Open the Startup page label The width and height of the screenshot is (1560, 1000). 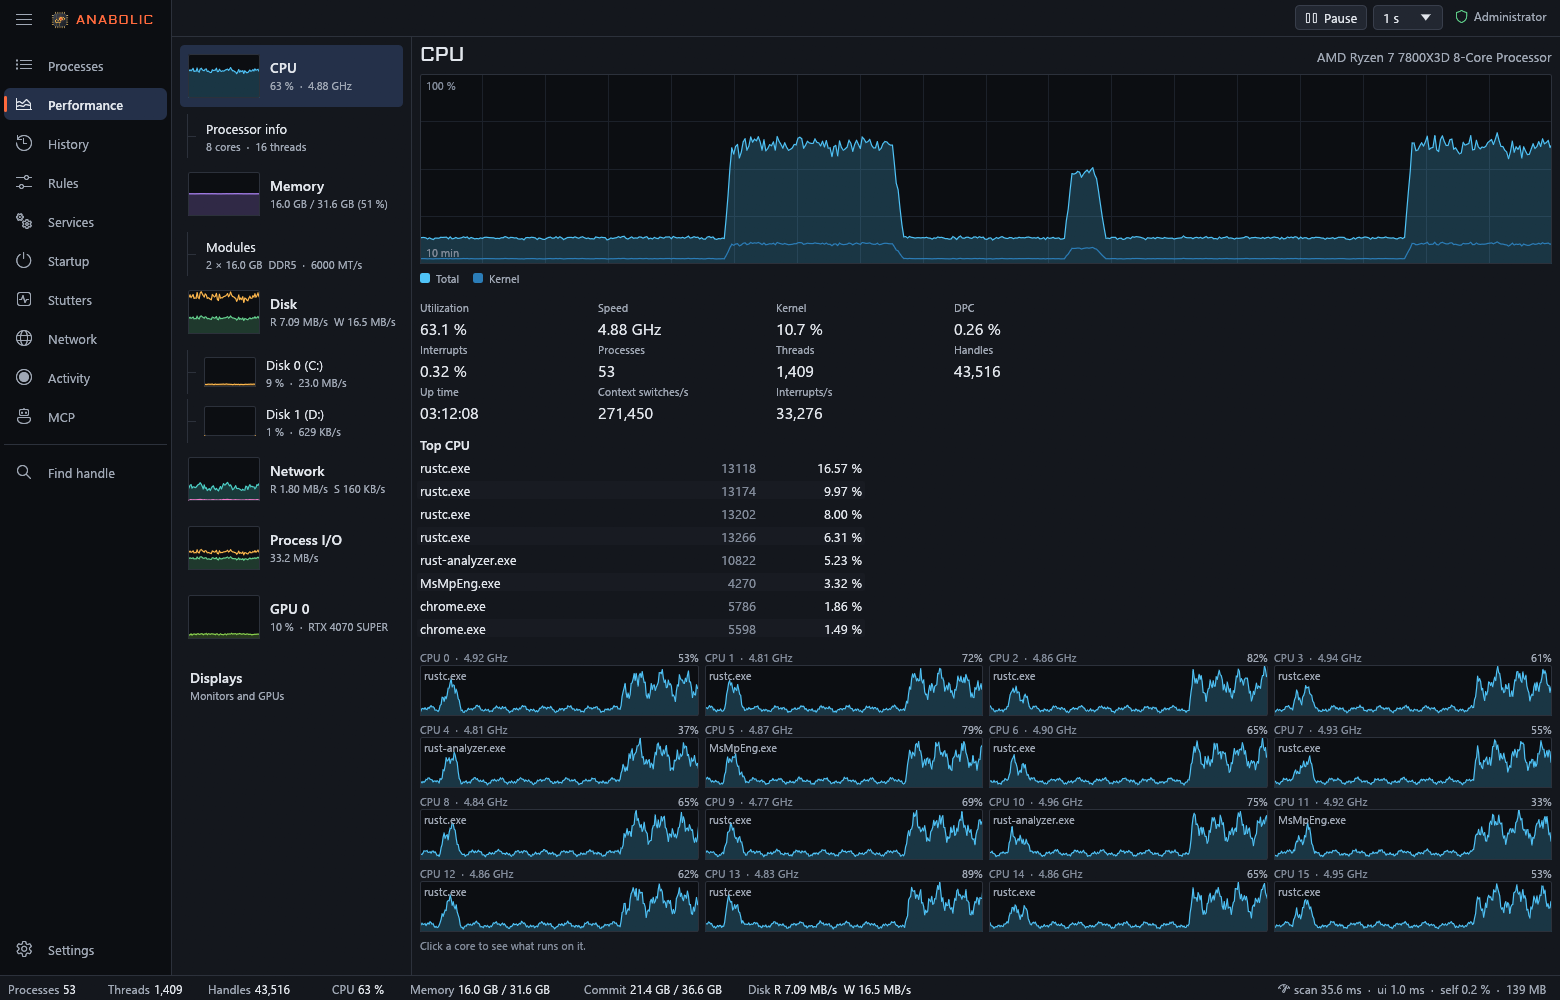(x=69, y=261)
